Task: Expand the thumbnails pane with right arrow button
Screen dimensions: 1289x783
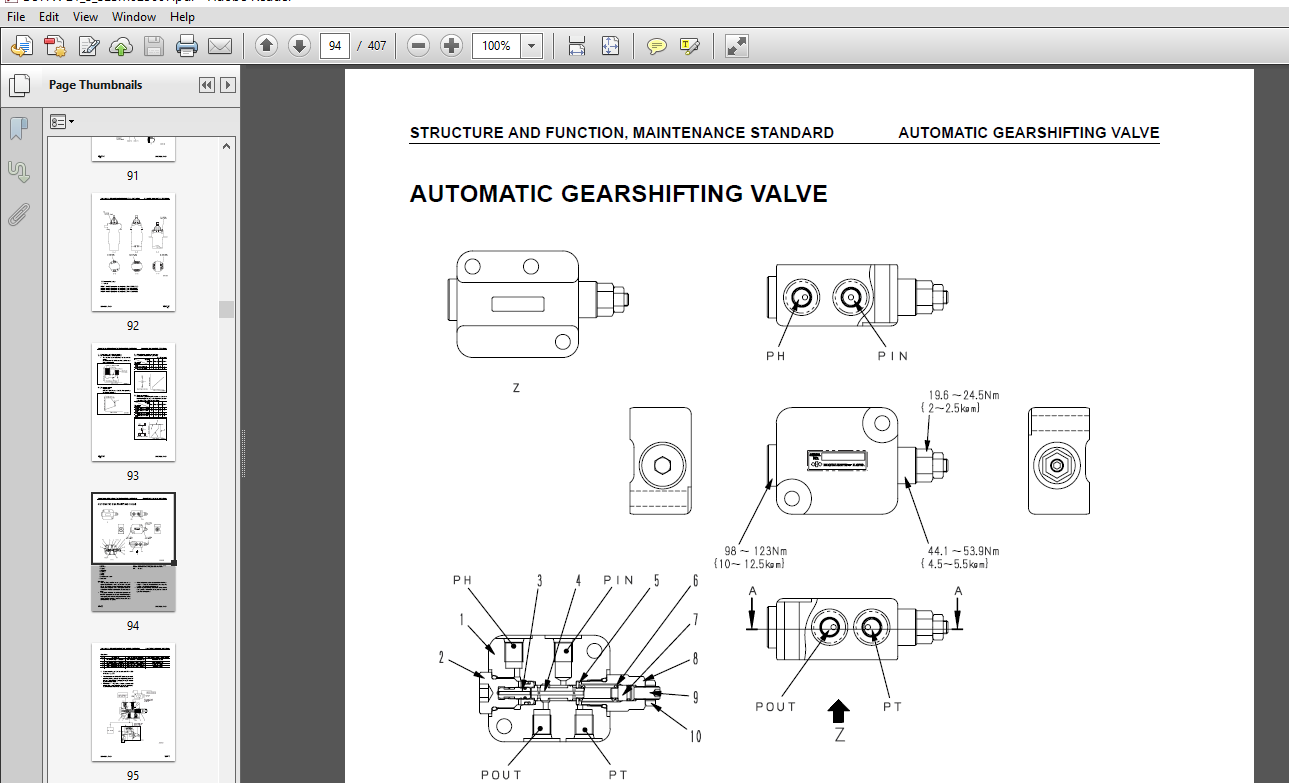Action: [x=228, y=85]
